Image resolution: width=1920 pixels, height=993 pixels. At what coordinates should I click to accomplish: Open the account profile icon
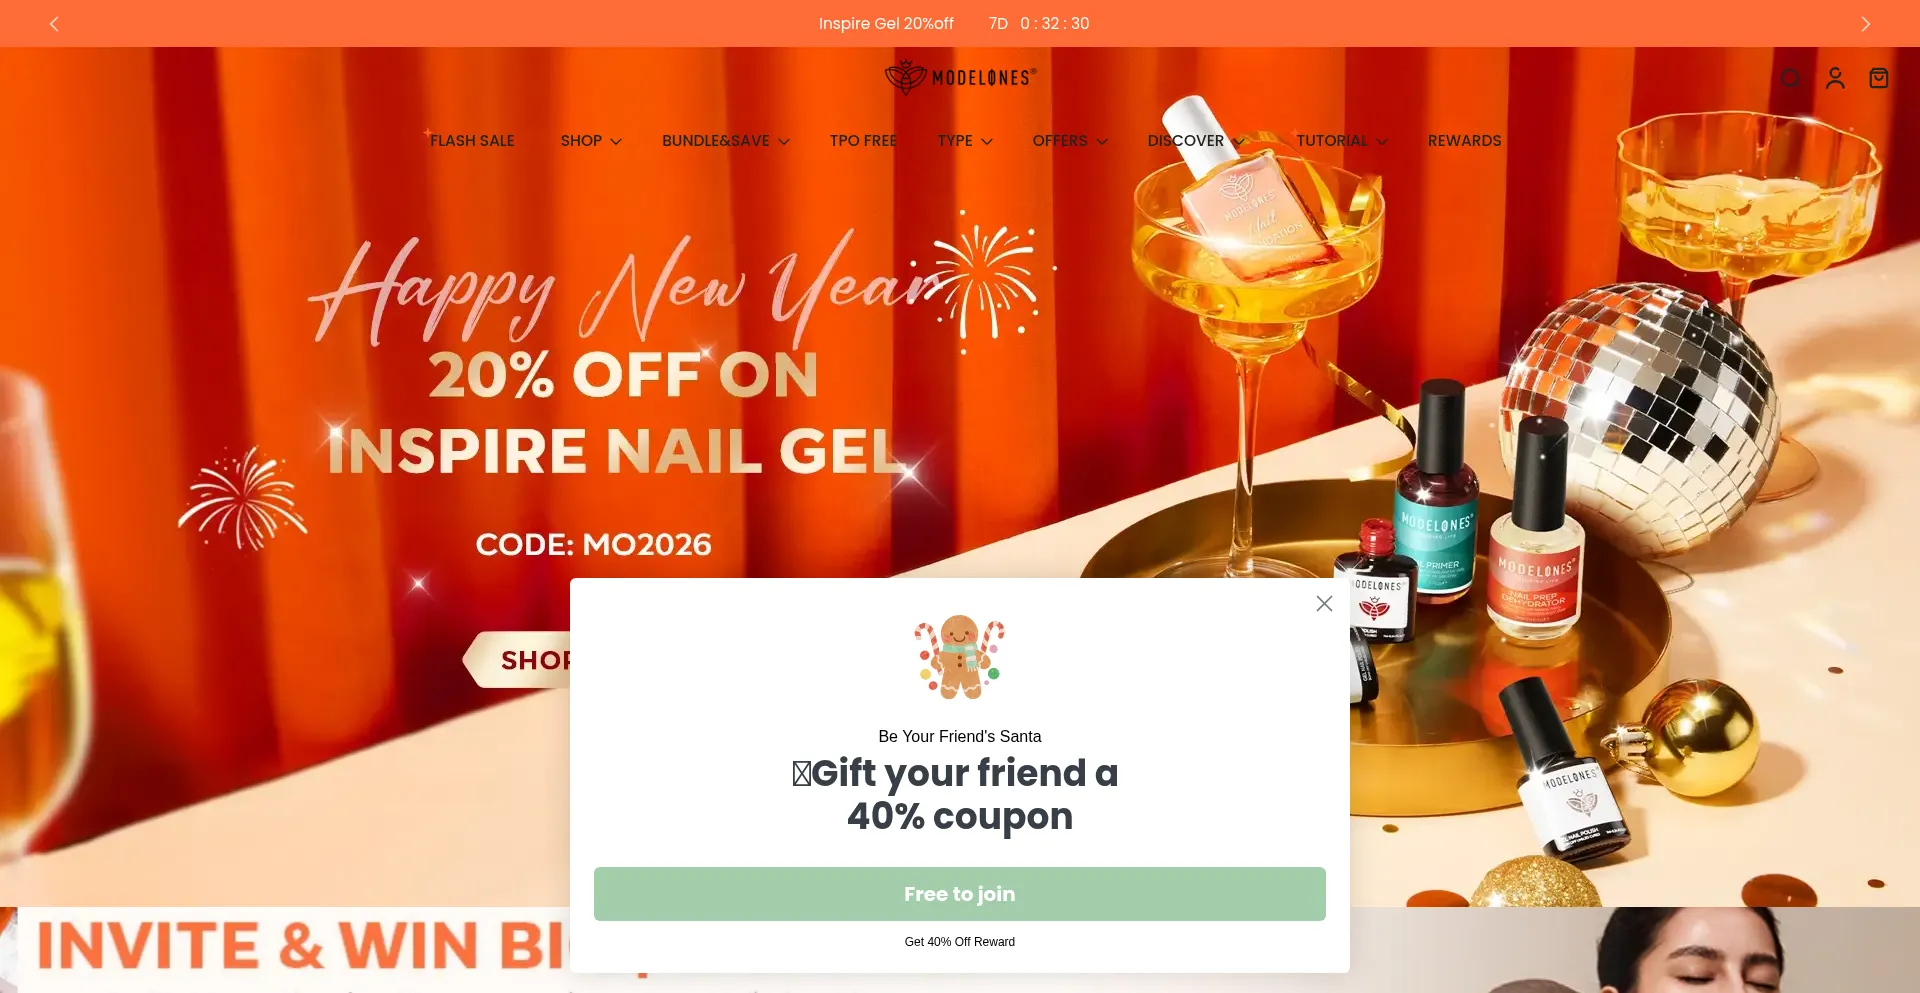coord(1835,78)
